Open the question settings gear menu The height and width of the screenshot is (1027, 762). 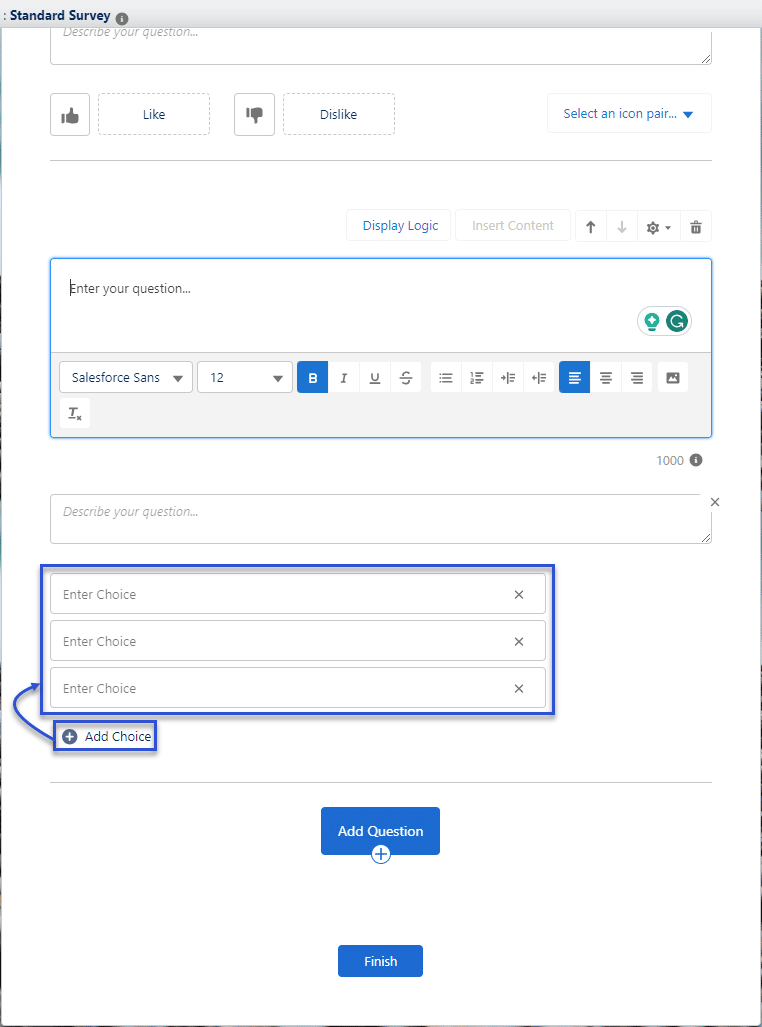coord(658,227)
